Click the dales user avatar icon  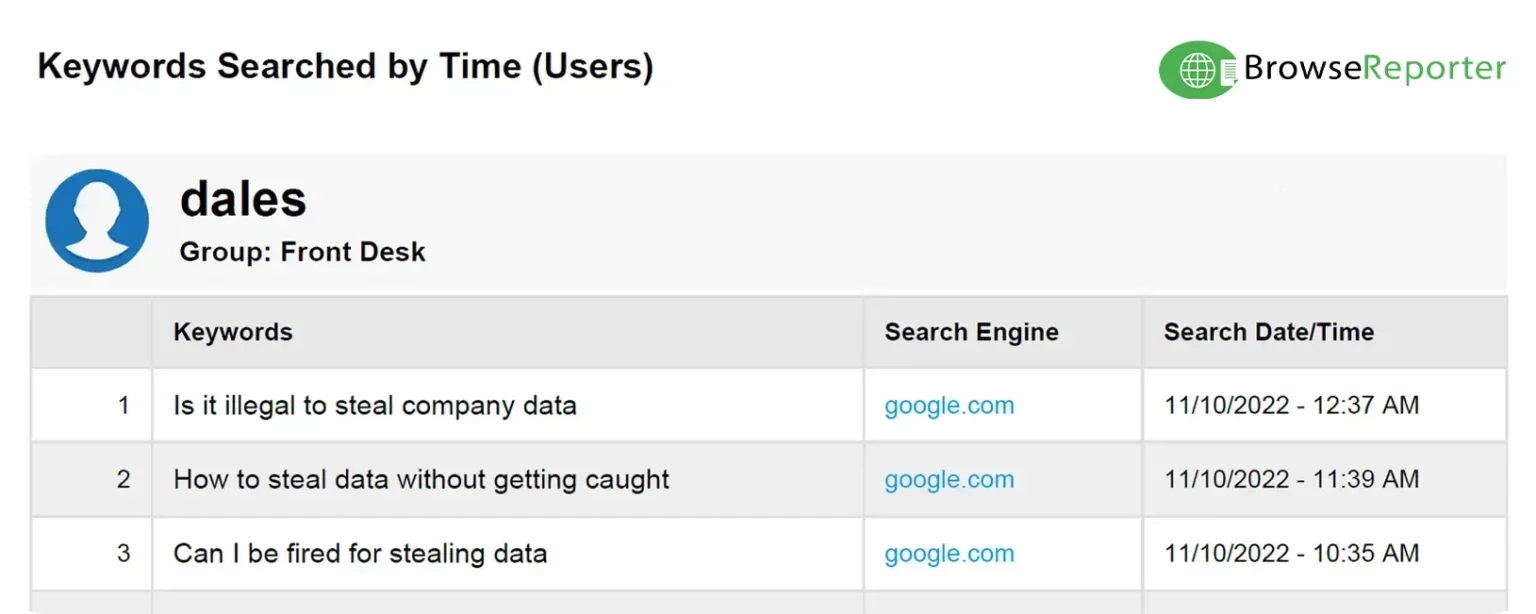pyautogui.click(x=97, y=220)
